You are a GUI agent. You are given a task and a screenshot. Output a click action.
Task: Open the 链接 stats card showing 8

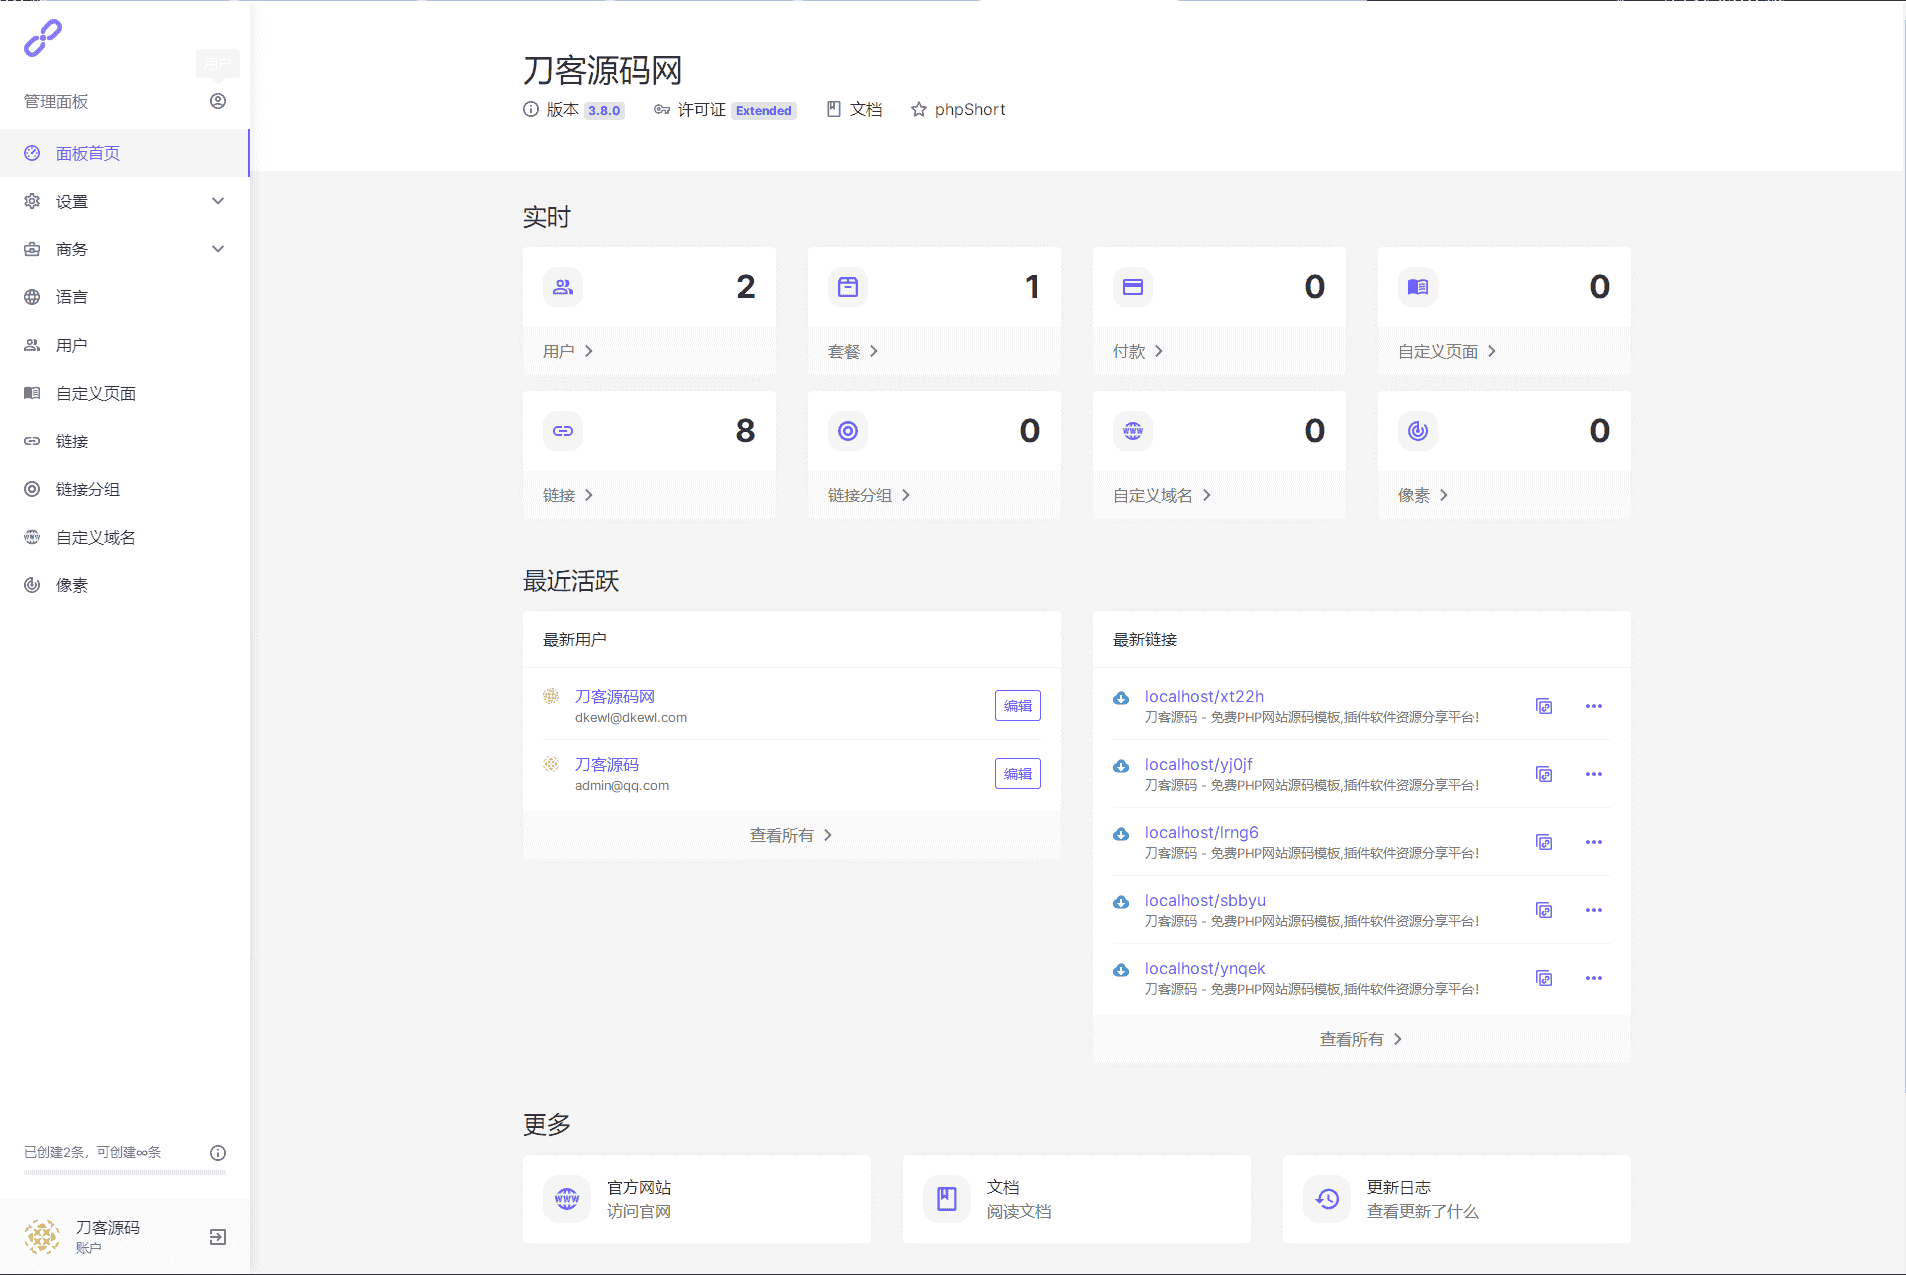[x=649, y=455]
